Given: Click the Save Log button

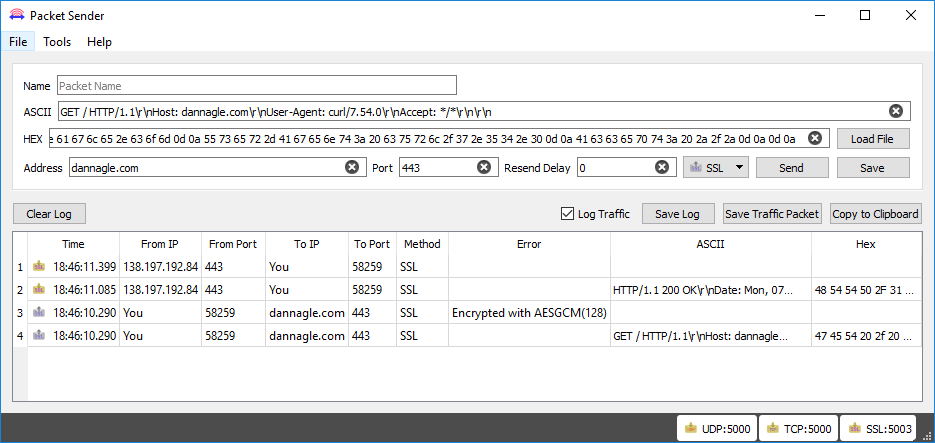Looking at the screenshot, I should [x=677, y=213].
